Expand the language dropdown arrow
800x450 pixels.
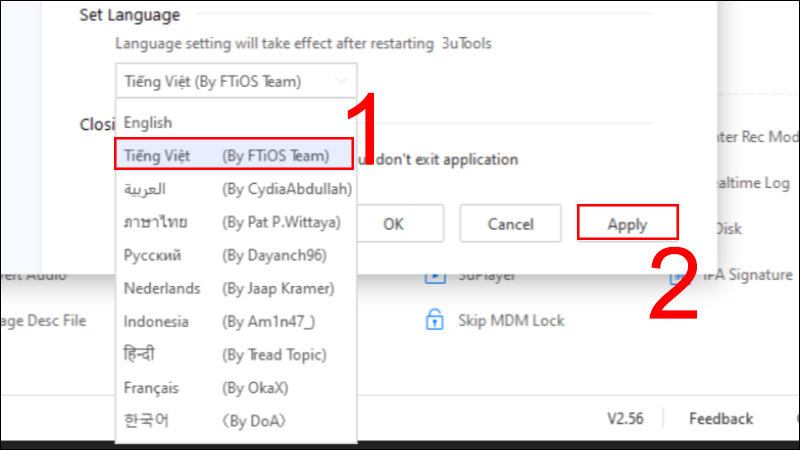click(x=340, y=81)
